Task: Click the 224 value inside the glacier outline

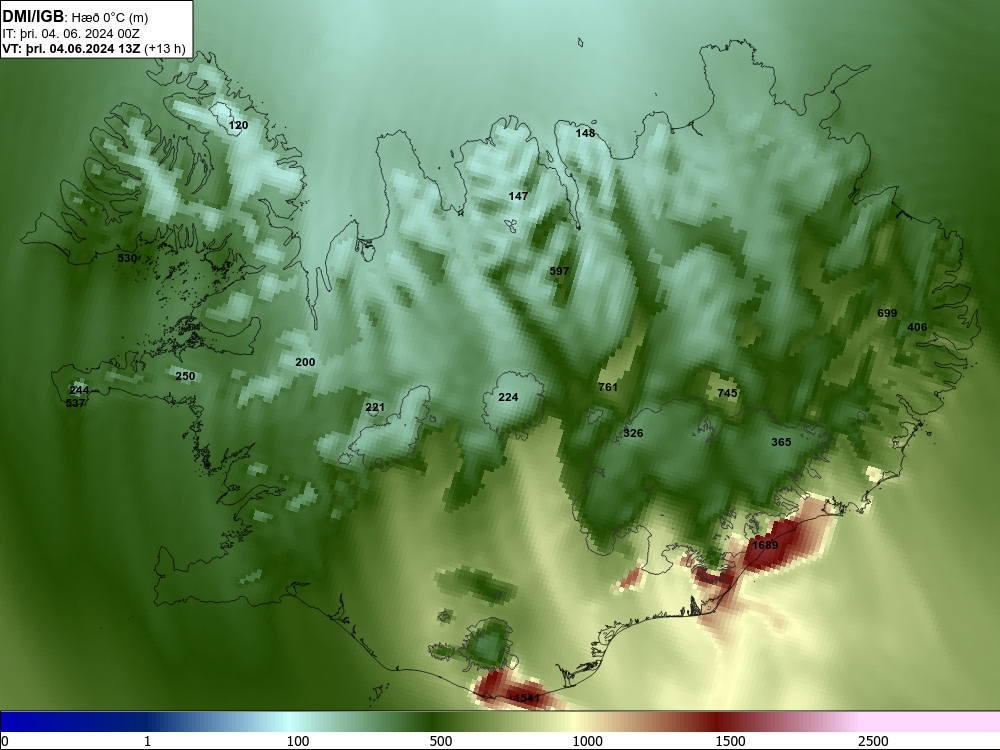Action: (508, 397)
